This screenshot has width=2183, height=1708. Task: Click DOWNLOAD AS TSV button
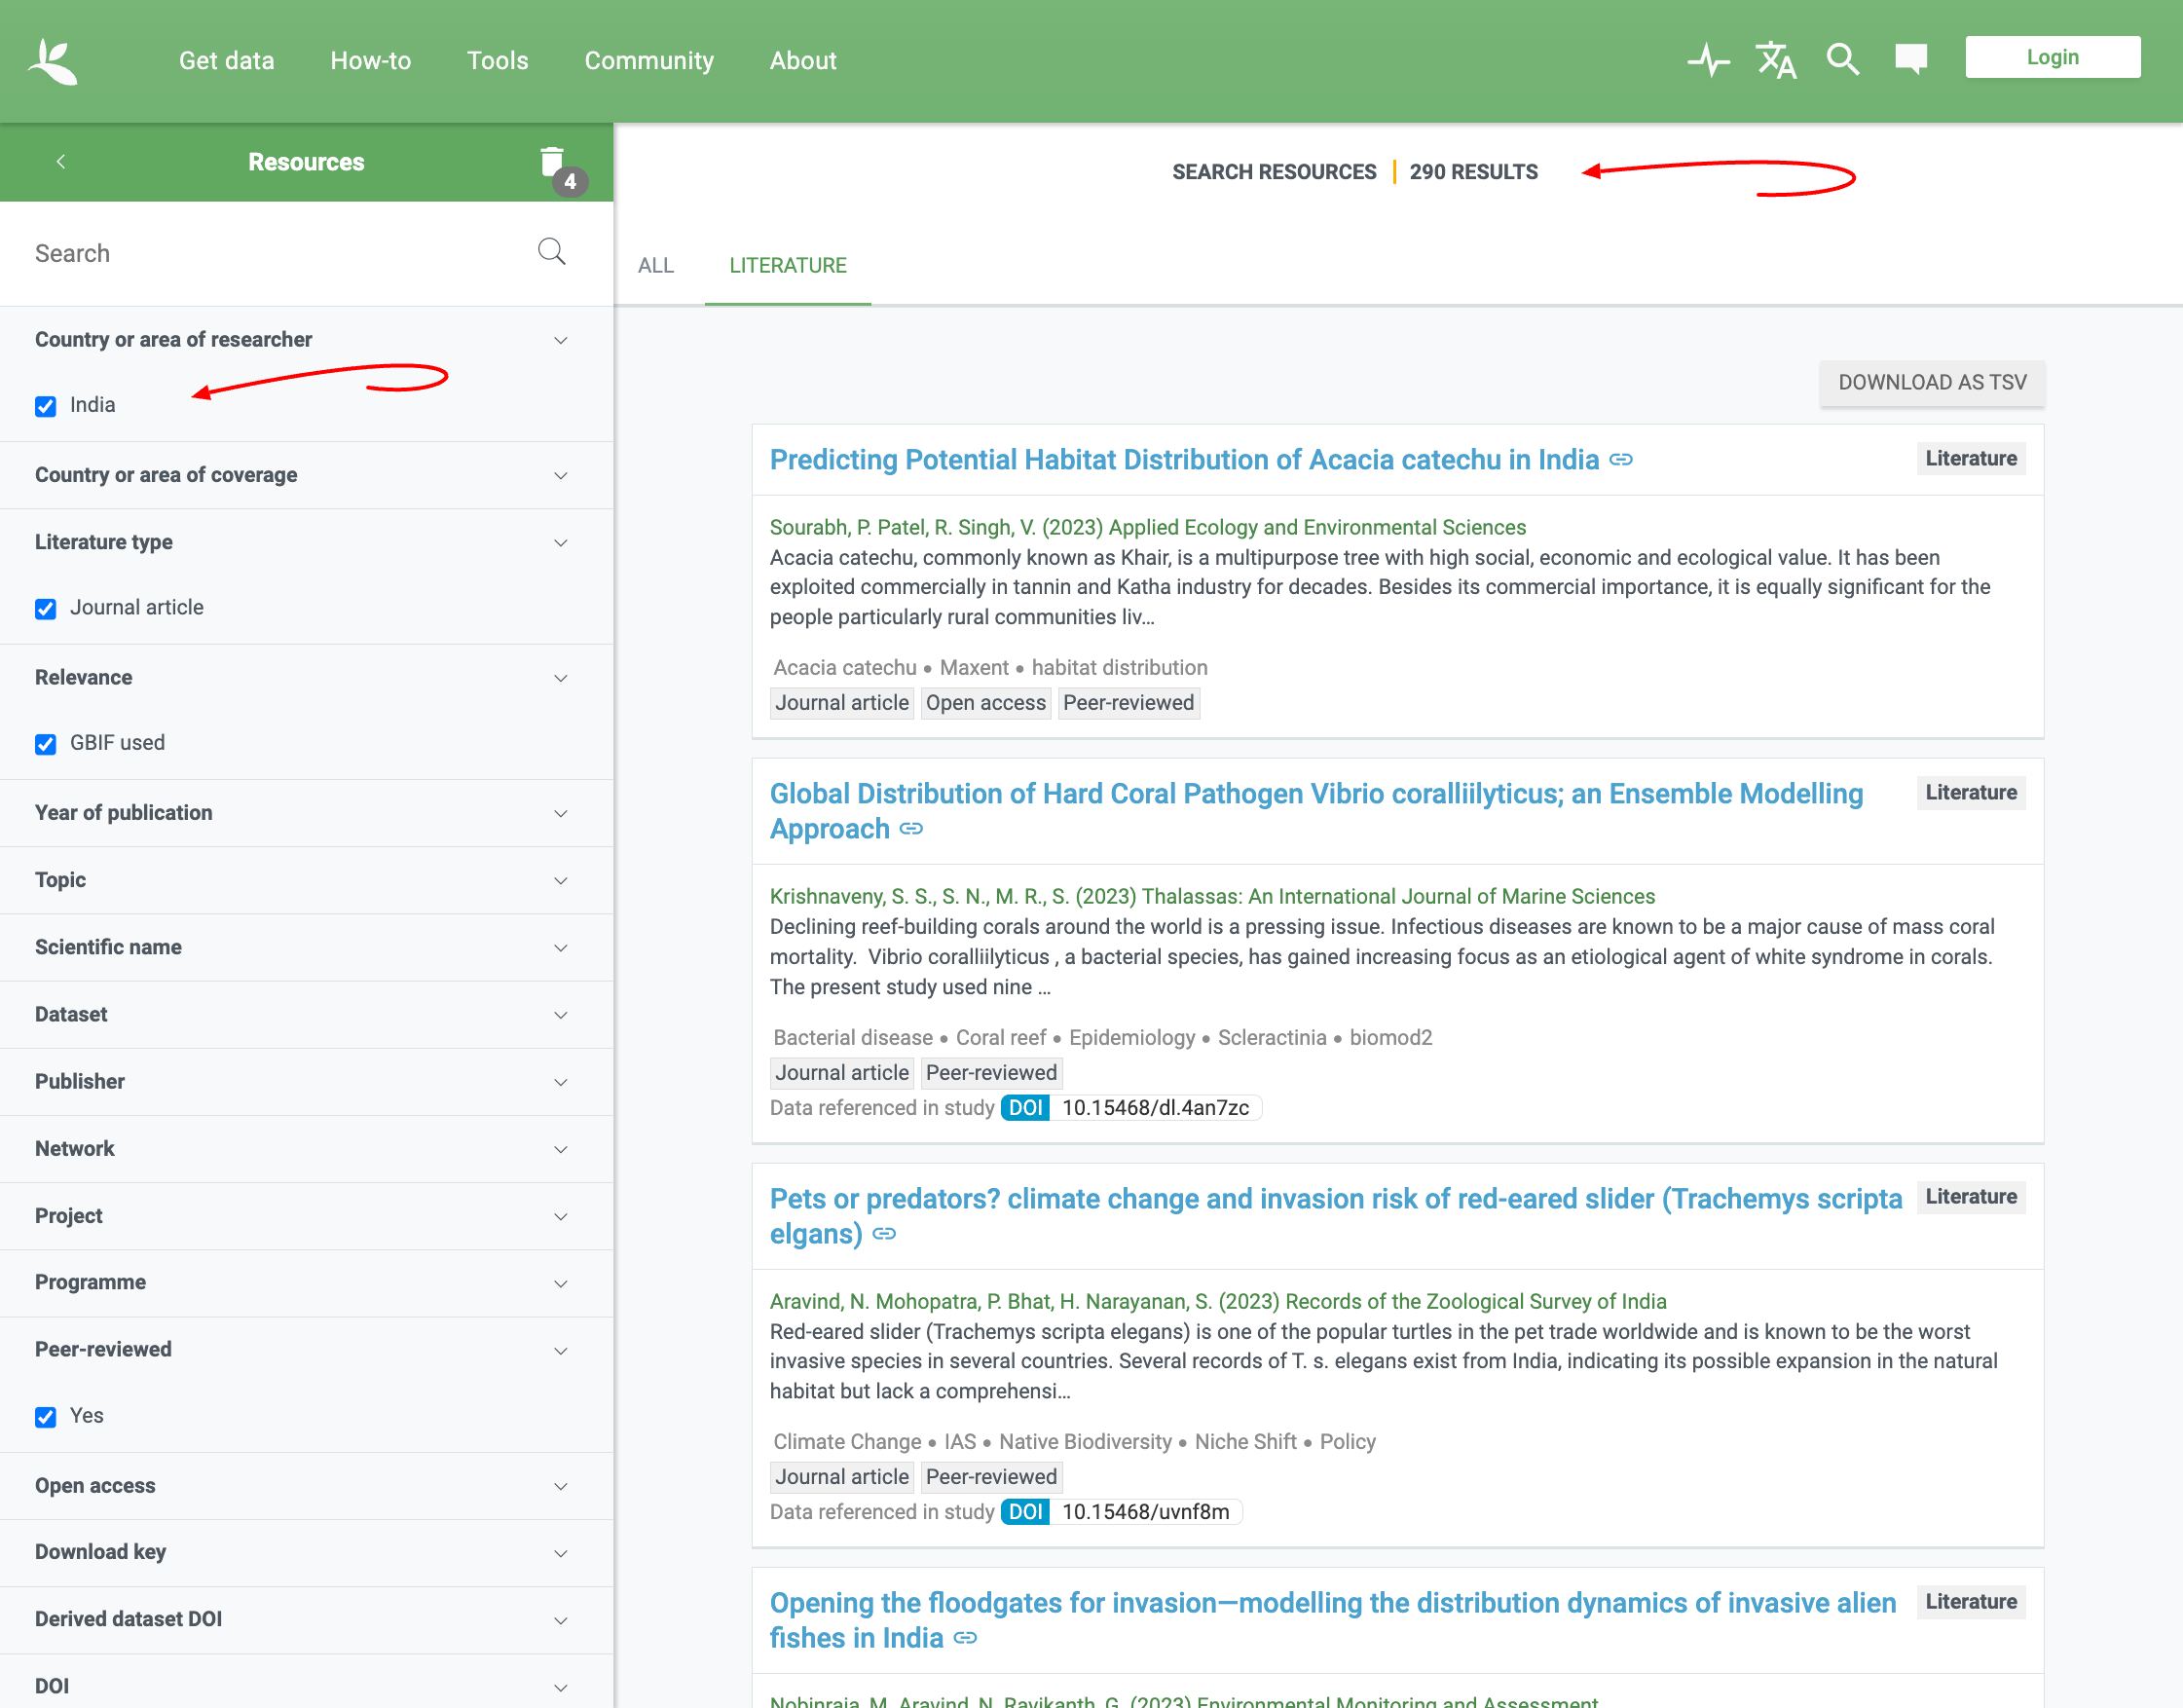(1931, 382)
